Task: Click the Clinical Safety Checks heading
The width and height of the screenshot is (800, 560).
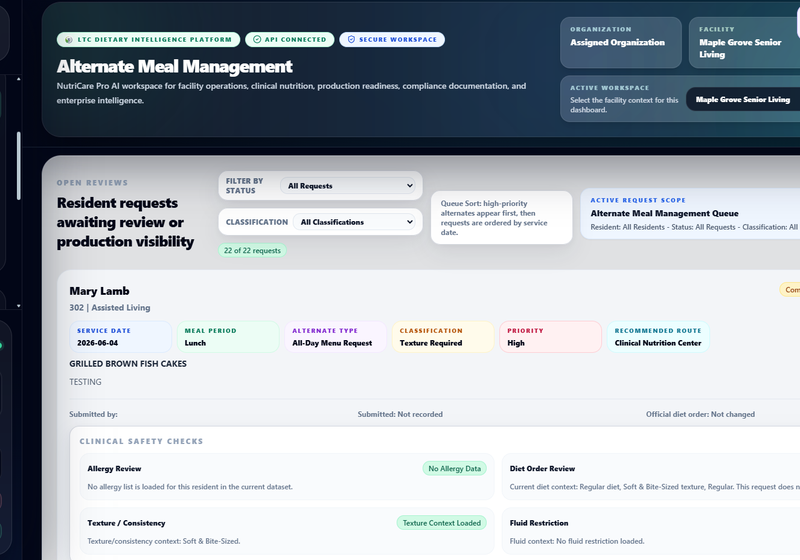Action: 141,441
